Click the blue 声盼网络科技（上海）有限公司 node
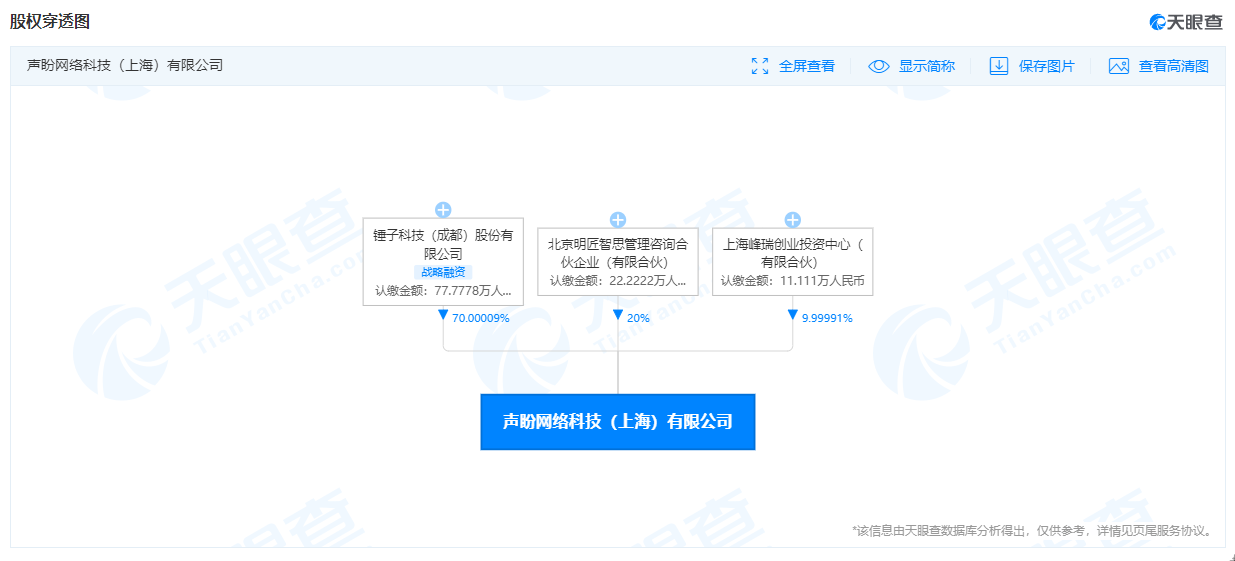The width and height of the screenshot is (1235, 561). point(618,422)
